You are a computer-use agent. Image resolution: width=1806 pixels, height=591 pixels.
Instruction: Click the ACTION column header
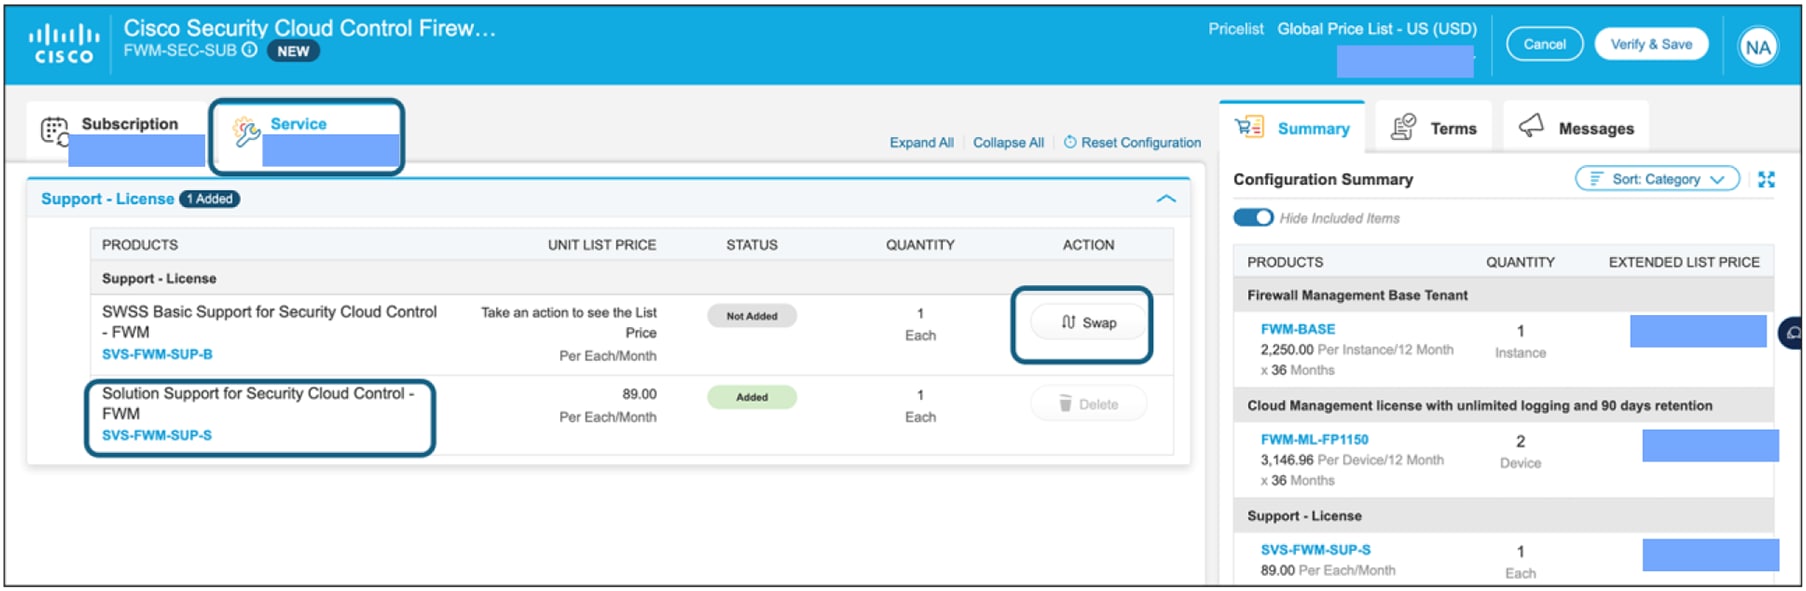[x=1088, y=244]
